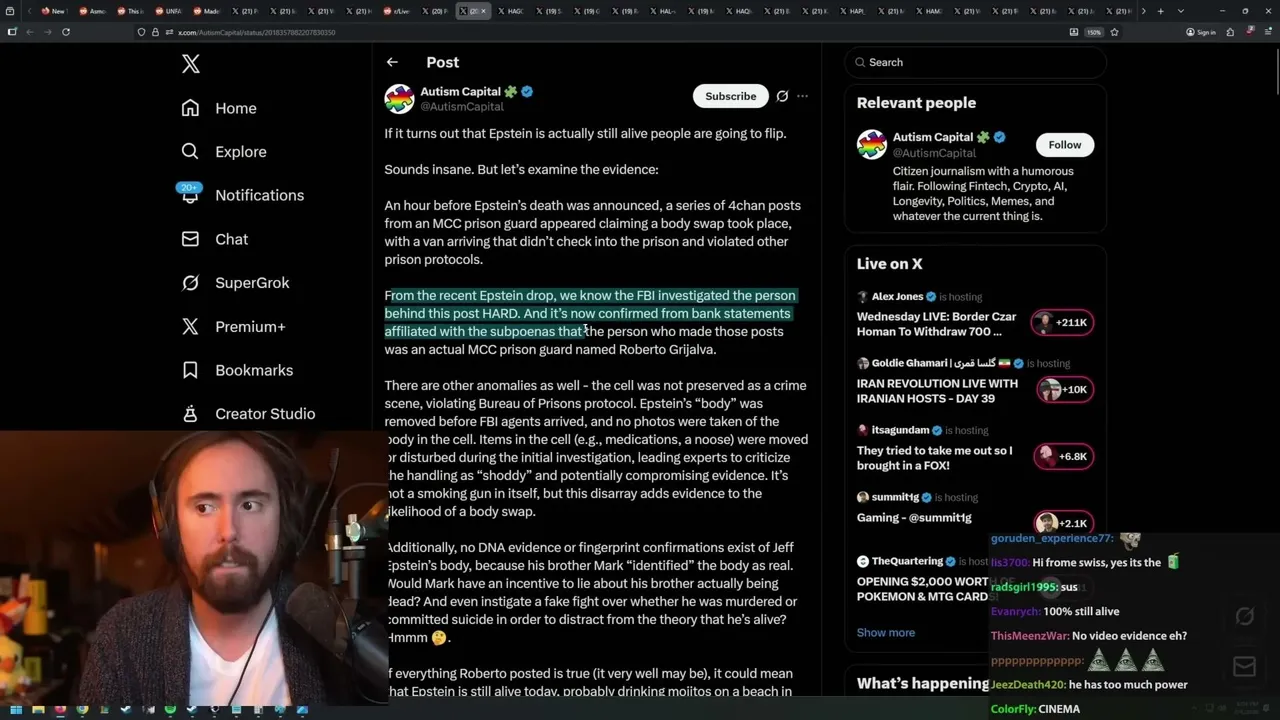This screenshot has height=720, width=1280.
Task: Open Spotify from the taskbar
Action: 170,710
